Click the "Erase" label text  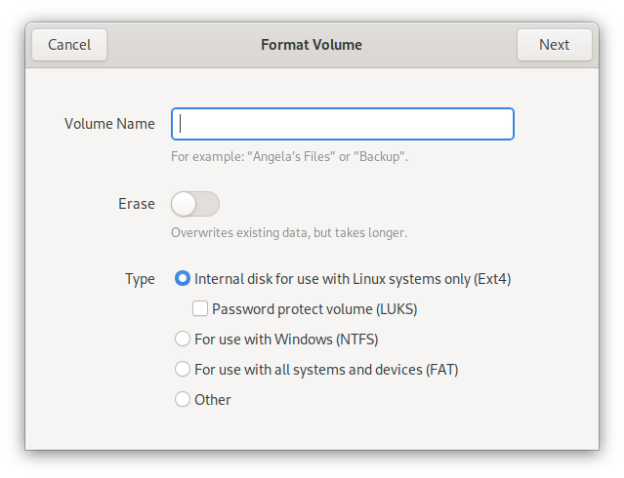136,204
